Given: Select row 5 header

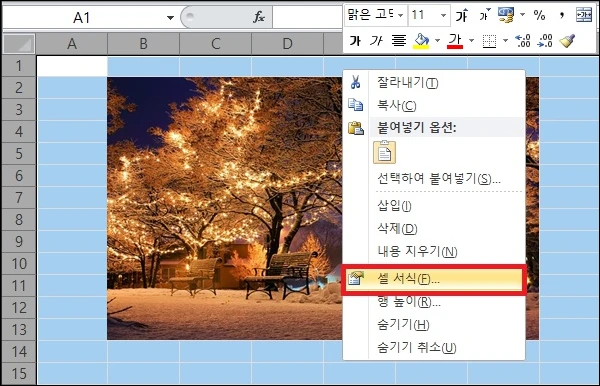Looking at the screenshot, I should pos(19,154).
